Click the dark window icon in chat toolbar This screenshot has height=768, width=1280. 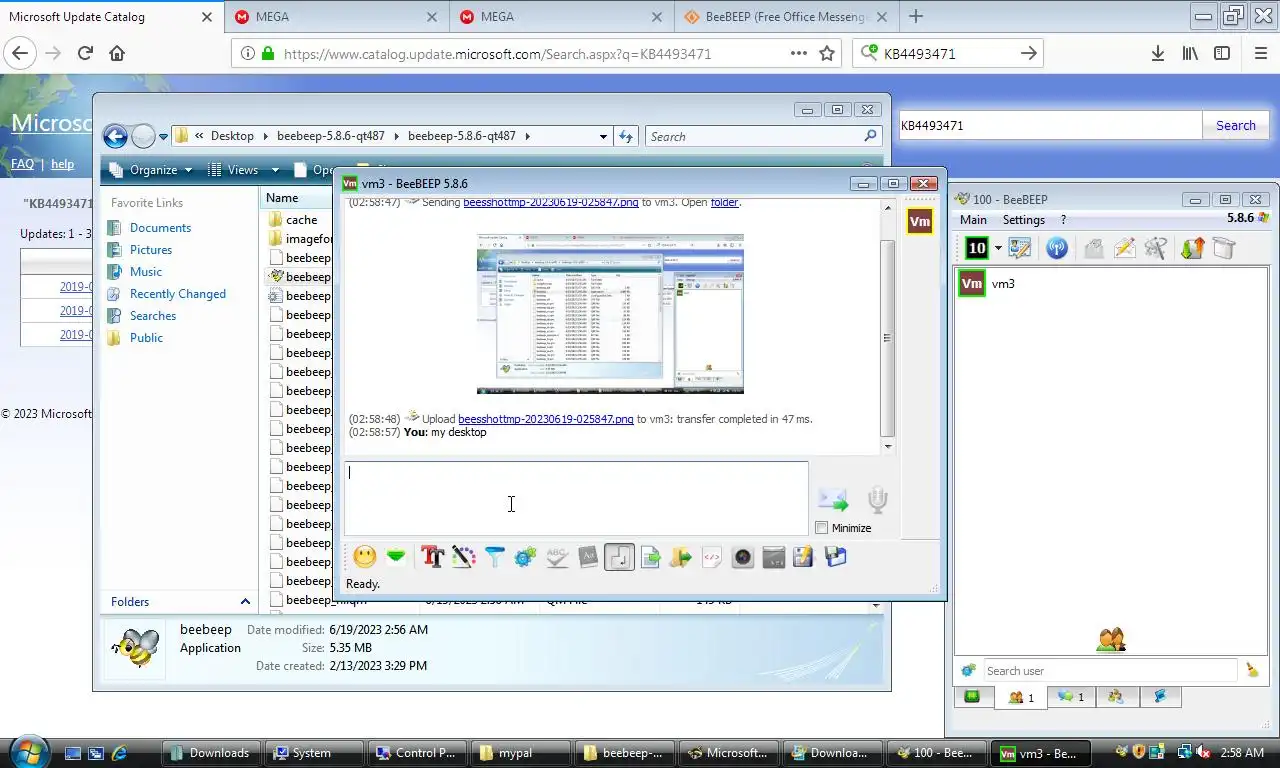click(x=774, y=557)
